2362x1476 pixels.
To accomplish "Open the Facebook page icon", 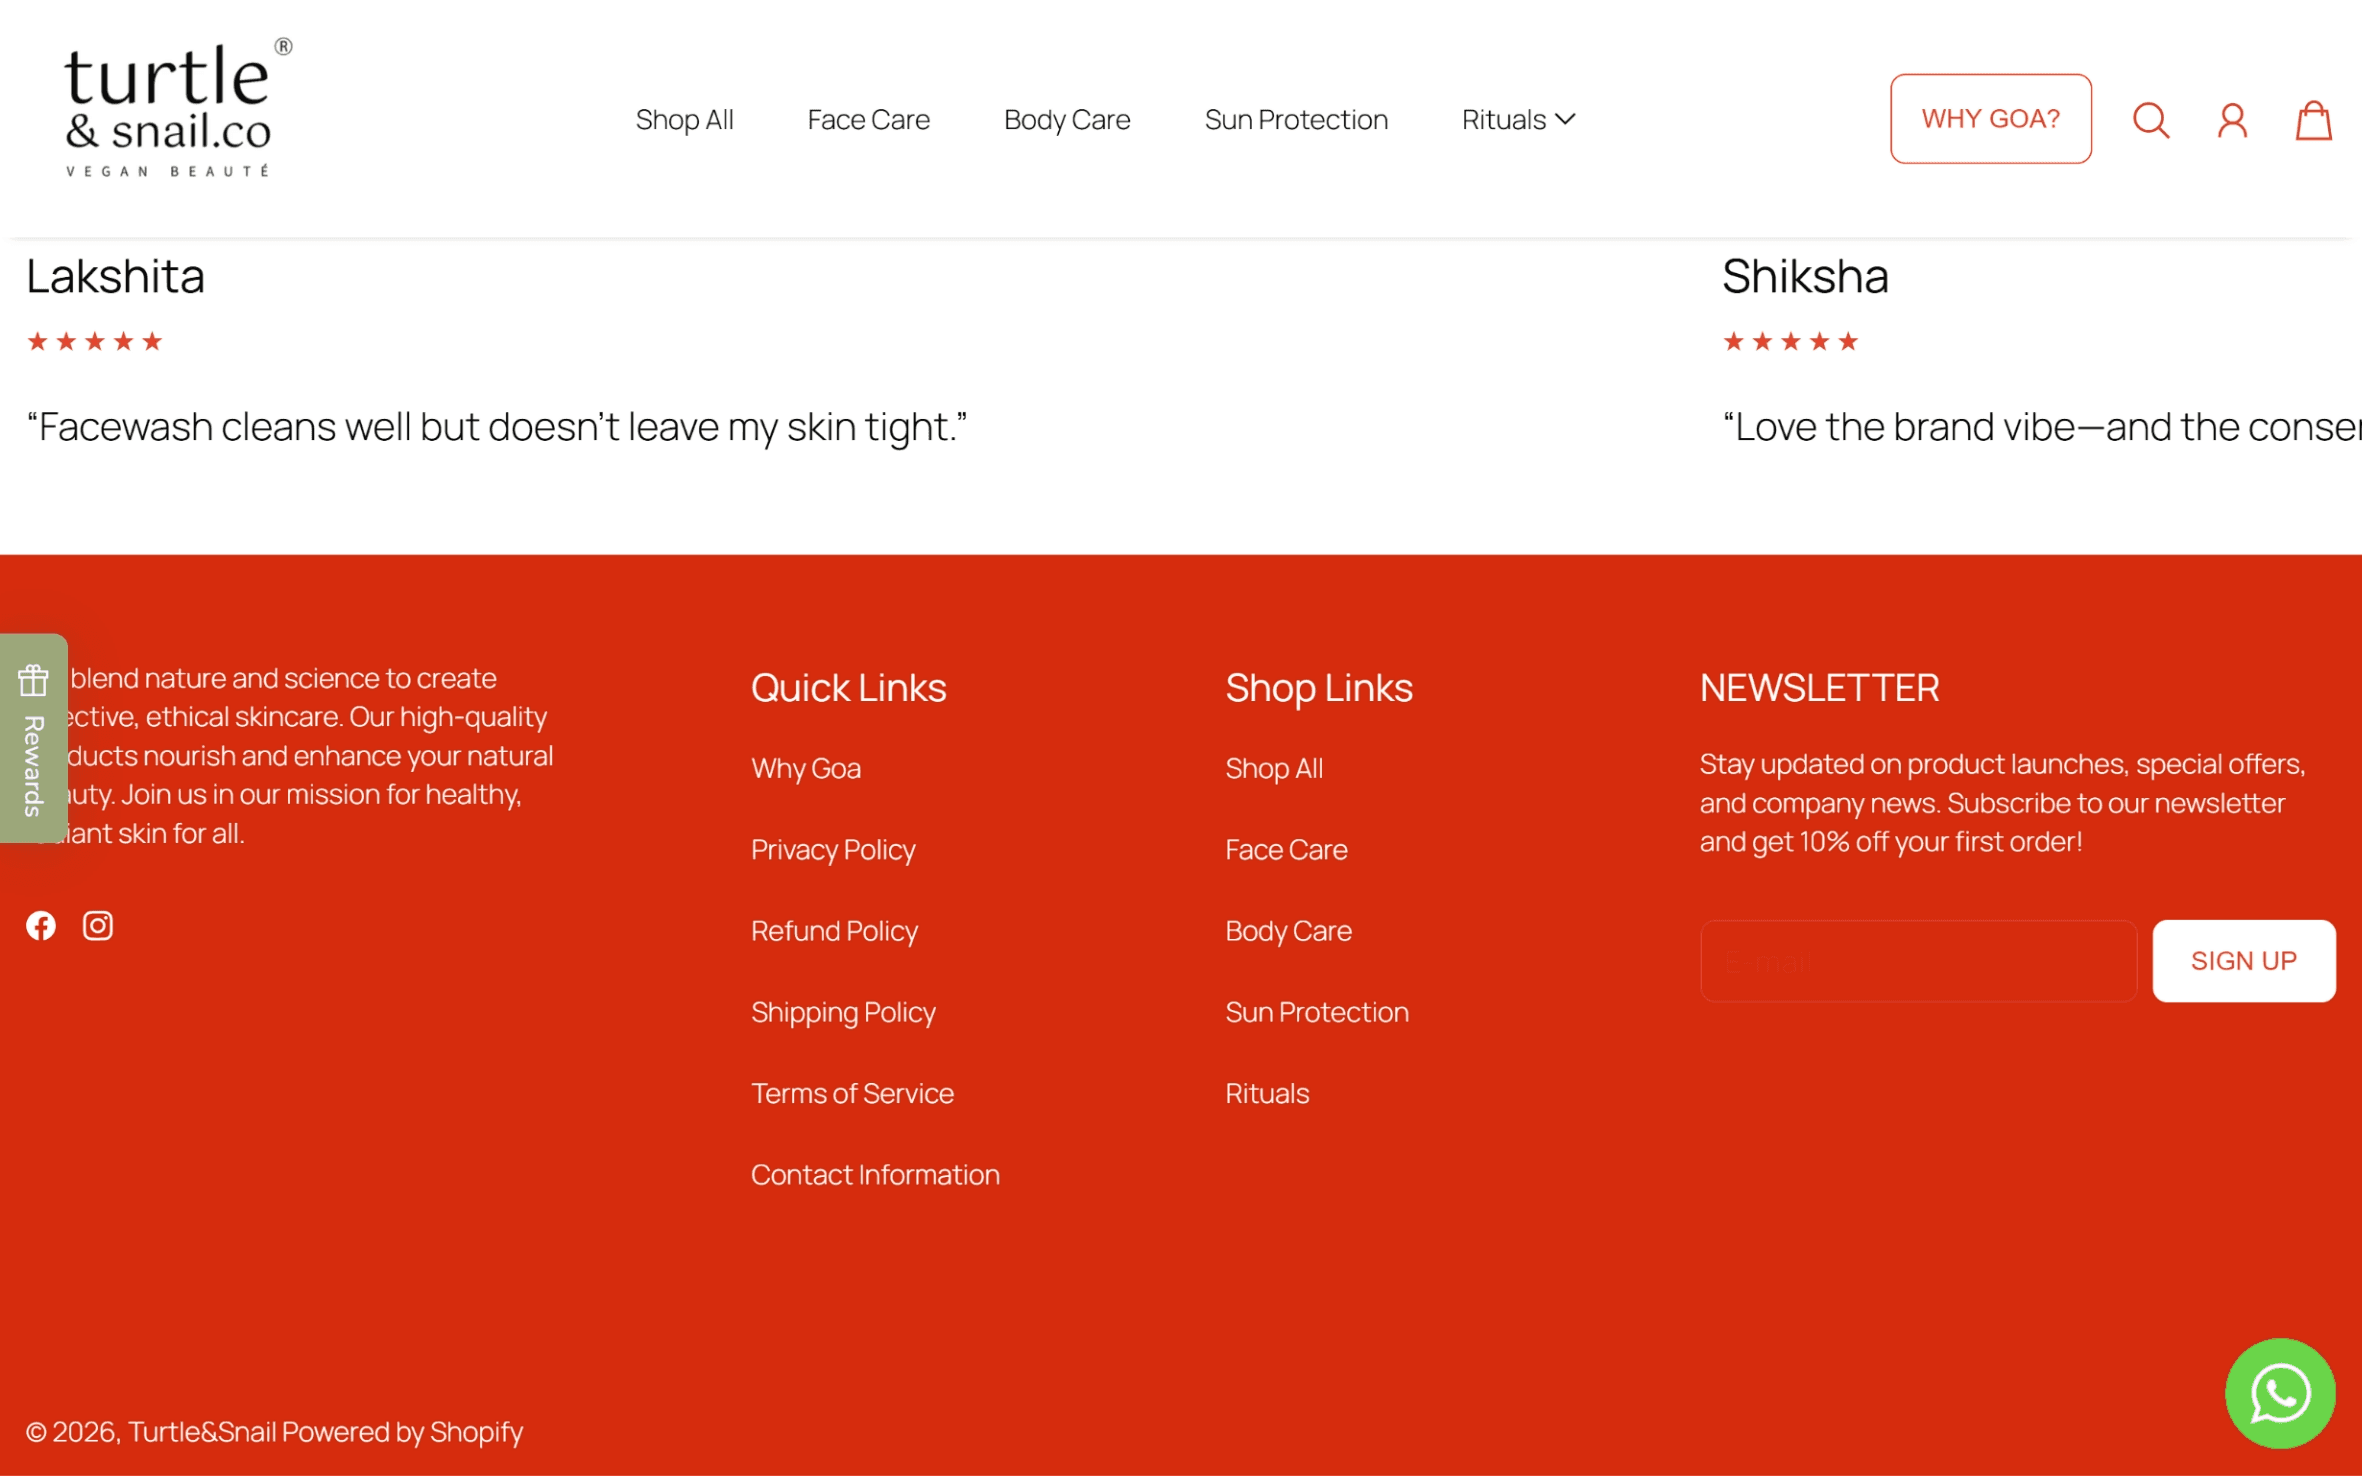I will click(41, 926).
